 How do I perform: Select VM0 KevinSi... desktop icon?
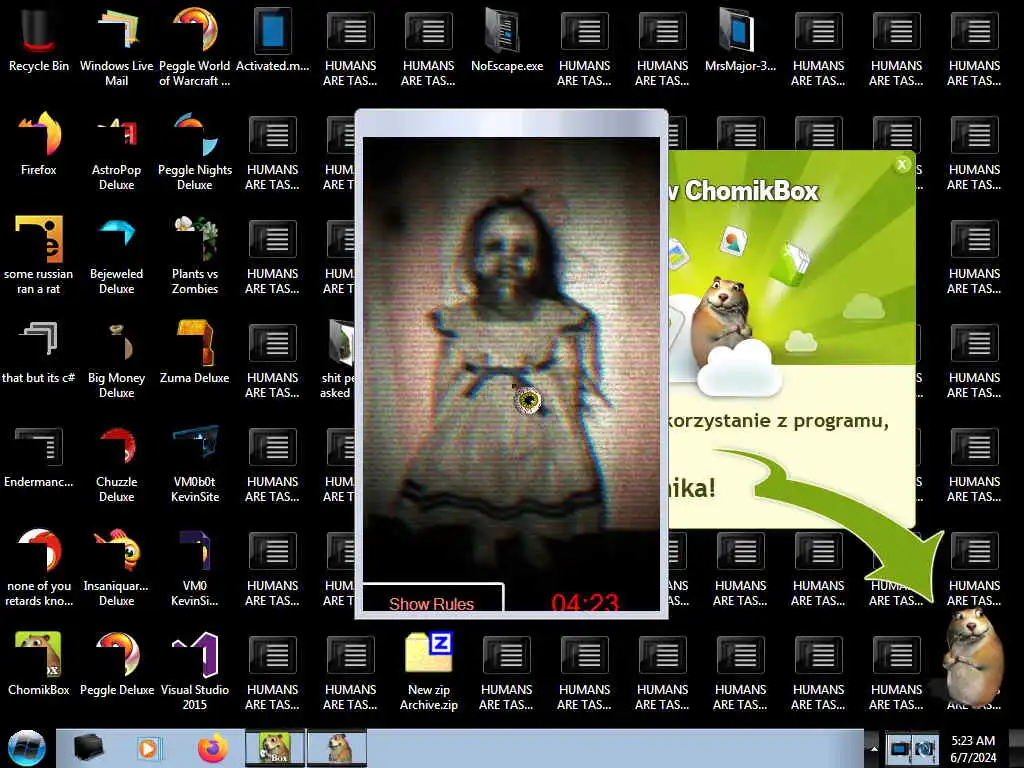click(195, 568)
